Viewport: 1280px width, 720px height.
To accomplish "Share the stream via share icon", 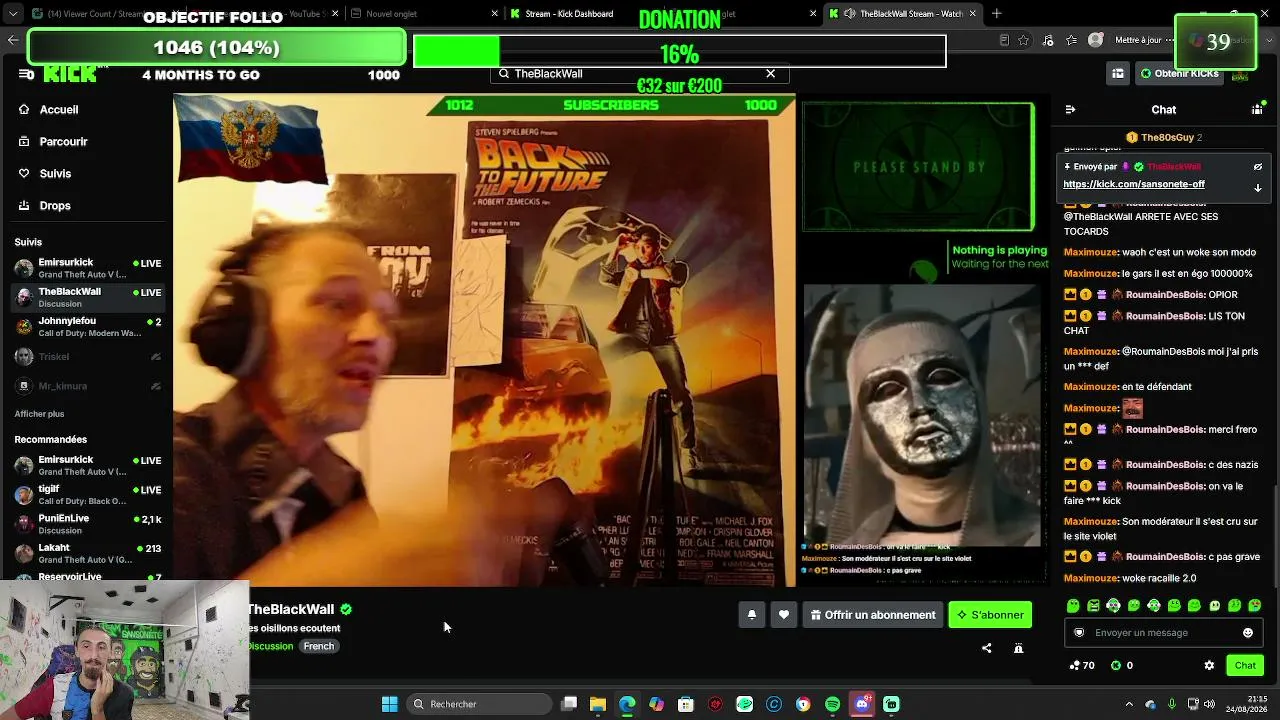I will pos(987,648).
